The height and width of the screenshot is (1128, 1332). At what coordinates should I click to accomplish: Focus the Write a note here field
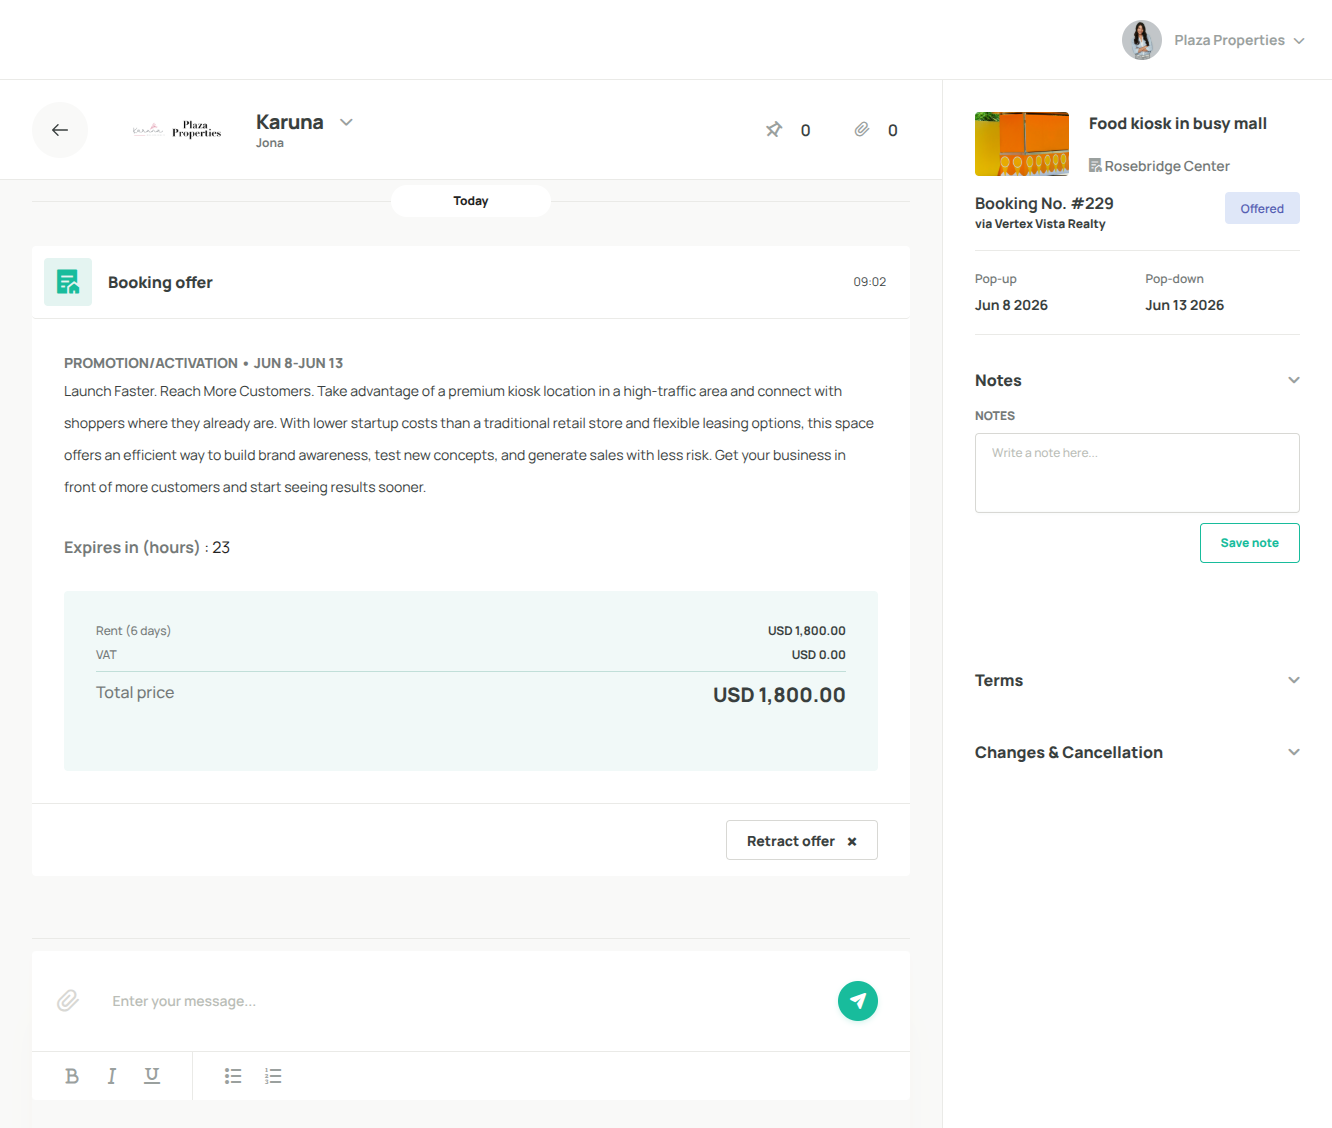pyautogui.click(x=1137, y=473)
